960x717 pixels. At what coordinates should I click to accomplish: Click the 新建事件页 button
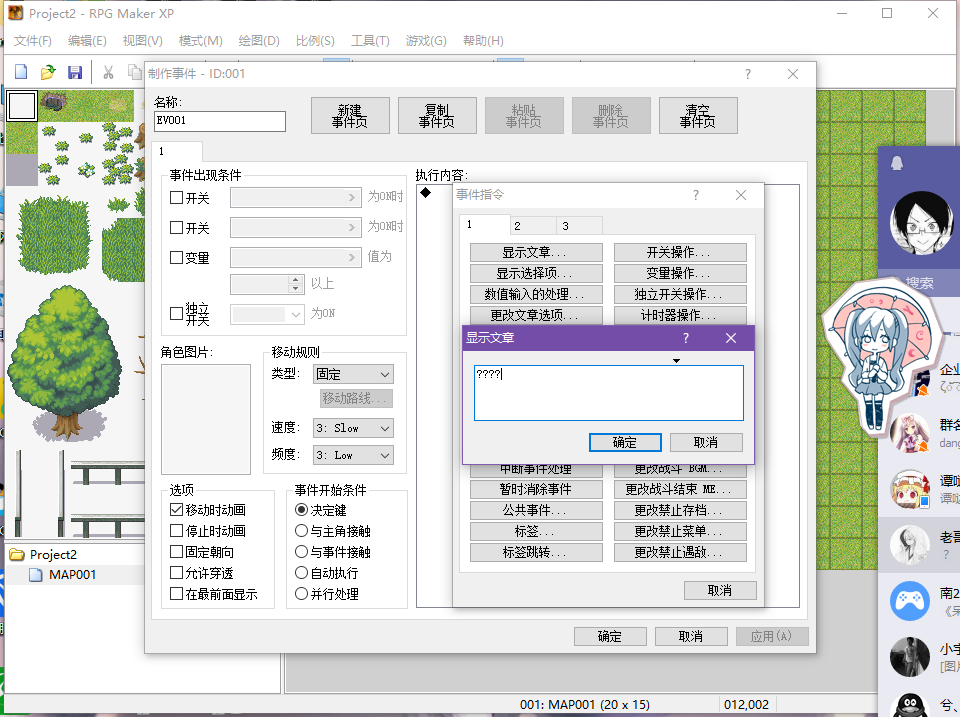point(350,116)
